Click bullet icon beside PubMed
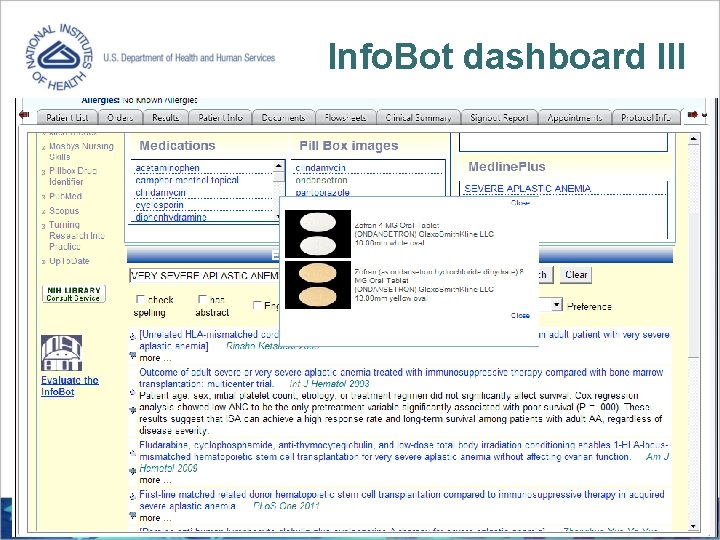Image resolution: width=720 pixels, height=540 pixels. click(44, 197)
